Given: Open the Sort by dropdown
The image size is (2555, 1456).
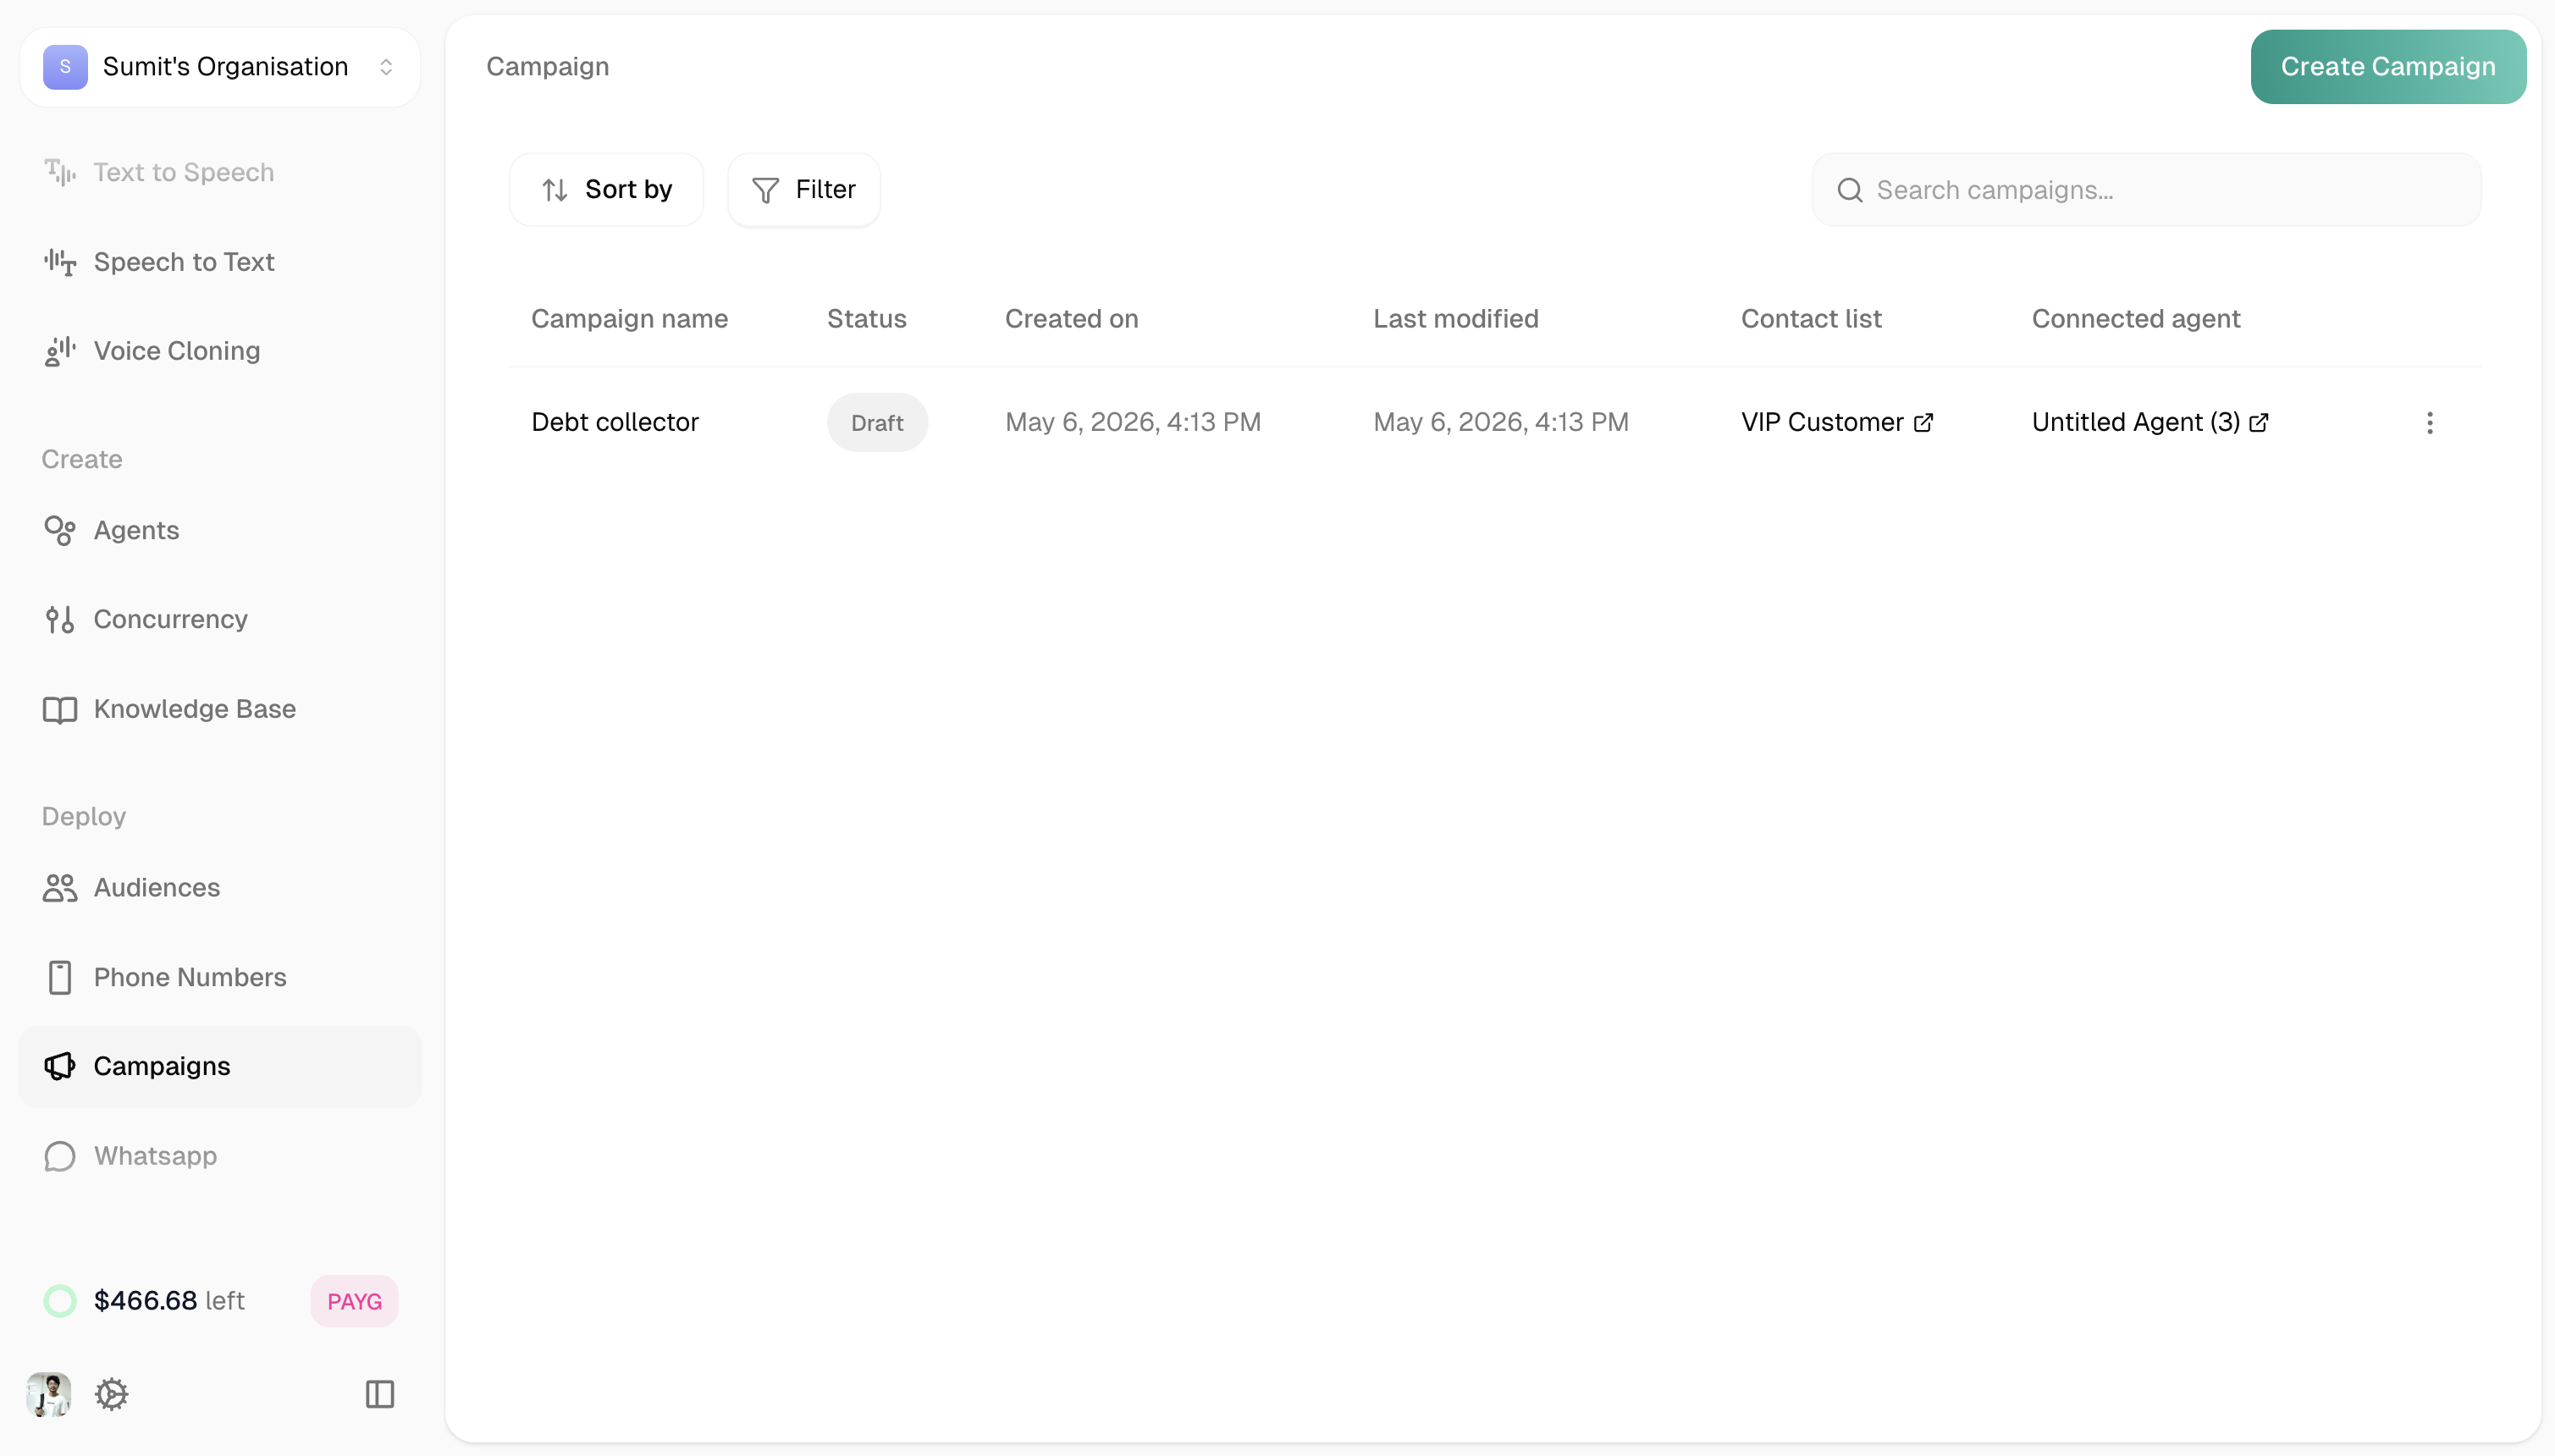Looking at the screenshot, I should click(606, 190).
